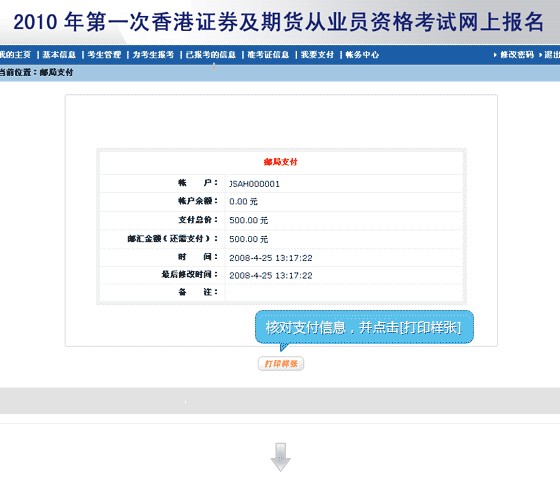Open 已报考的信息 page
This screenshot has width=560, height=479.
[x=211, y=55]
